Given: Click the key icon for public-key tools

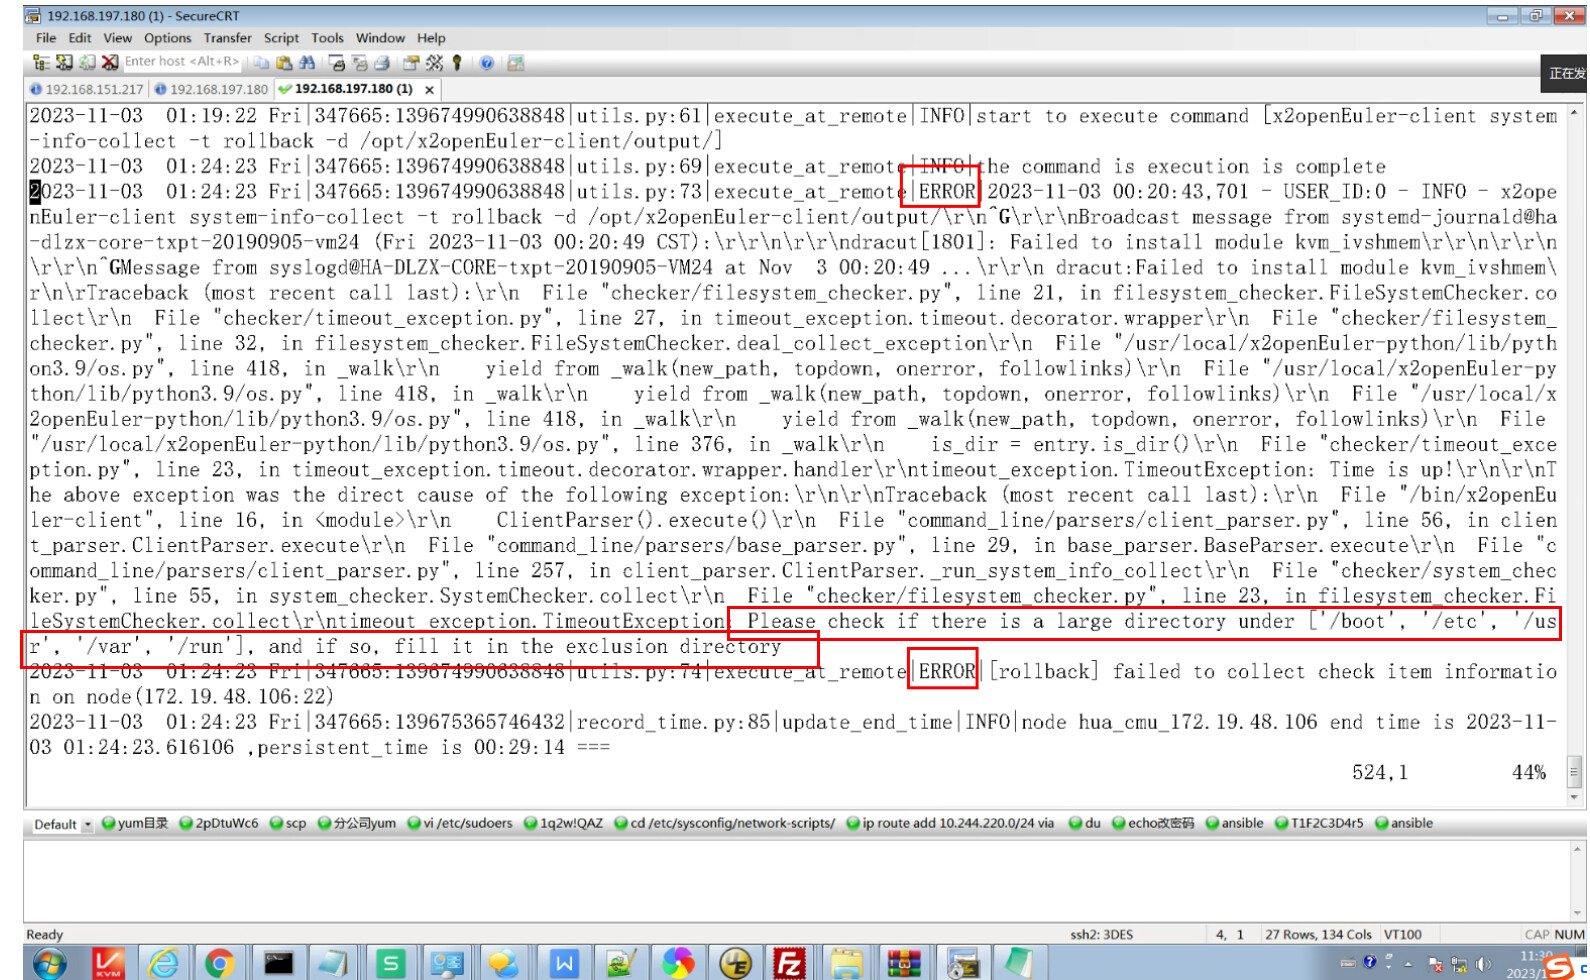Looking at the screenshot, I should pyautogui.click(x=457, y=63).
